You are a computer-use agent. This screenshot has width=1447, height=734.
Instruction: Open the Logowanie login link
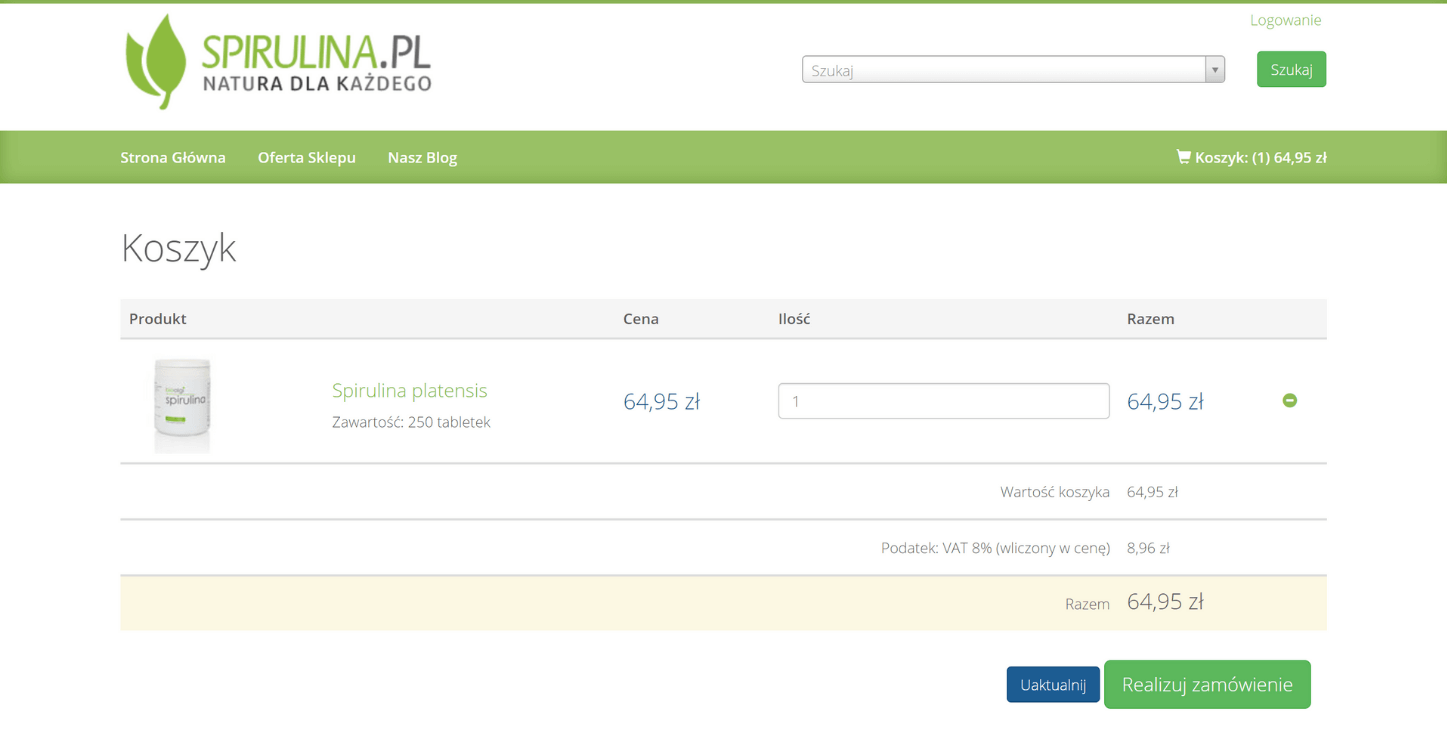click(1285, 20)
